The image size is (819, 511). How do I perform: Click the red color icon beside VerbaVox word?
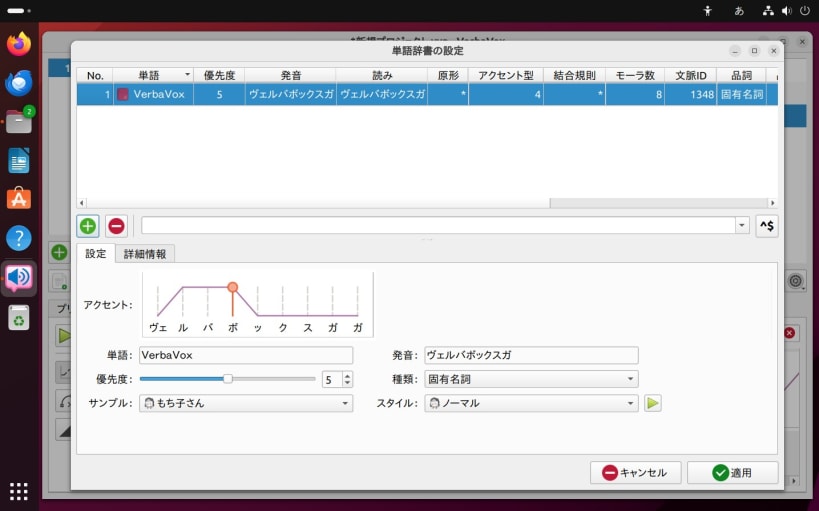point(123,95)
